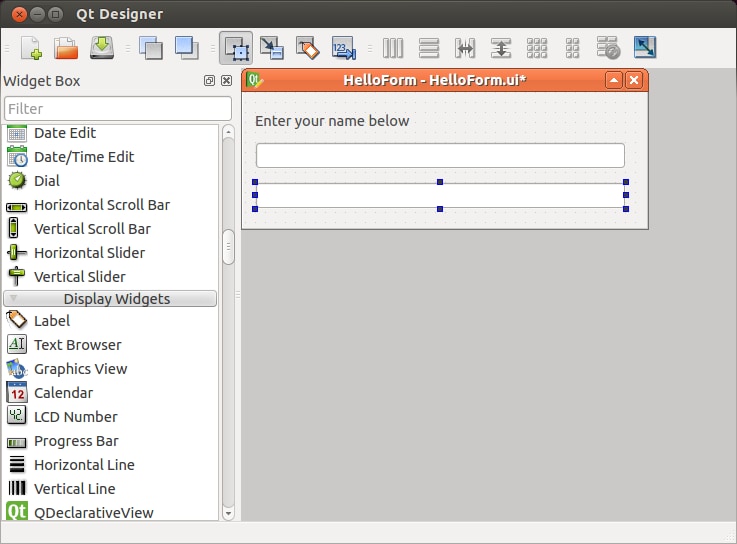Click the selected second line edit
737x544 pixels.
[x=440, y=195]
